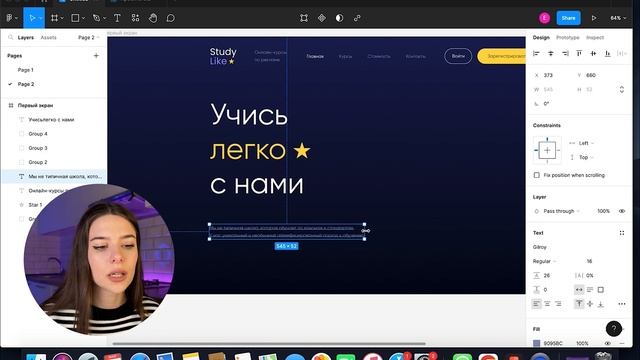Open the shape tools dropdown arrow
Image resolution: width=640 pixels, height=360 pixels.
point(83,18)
